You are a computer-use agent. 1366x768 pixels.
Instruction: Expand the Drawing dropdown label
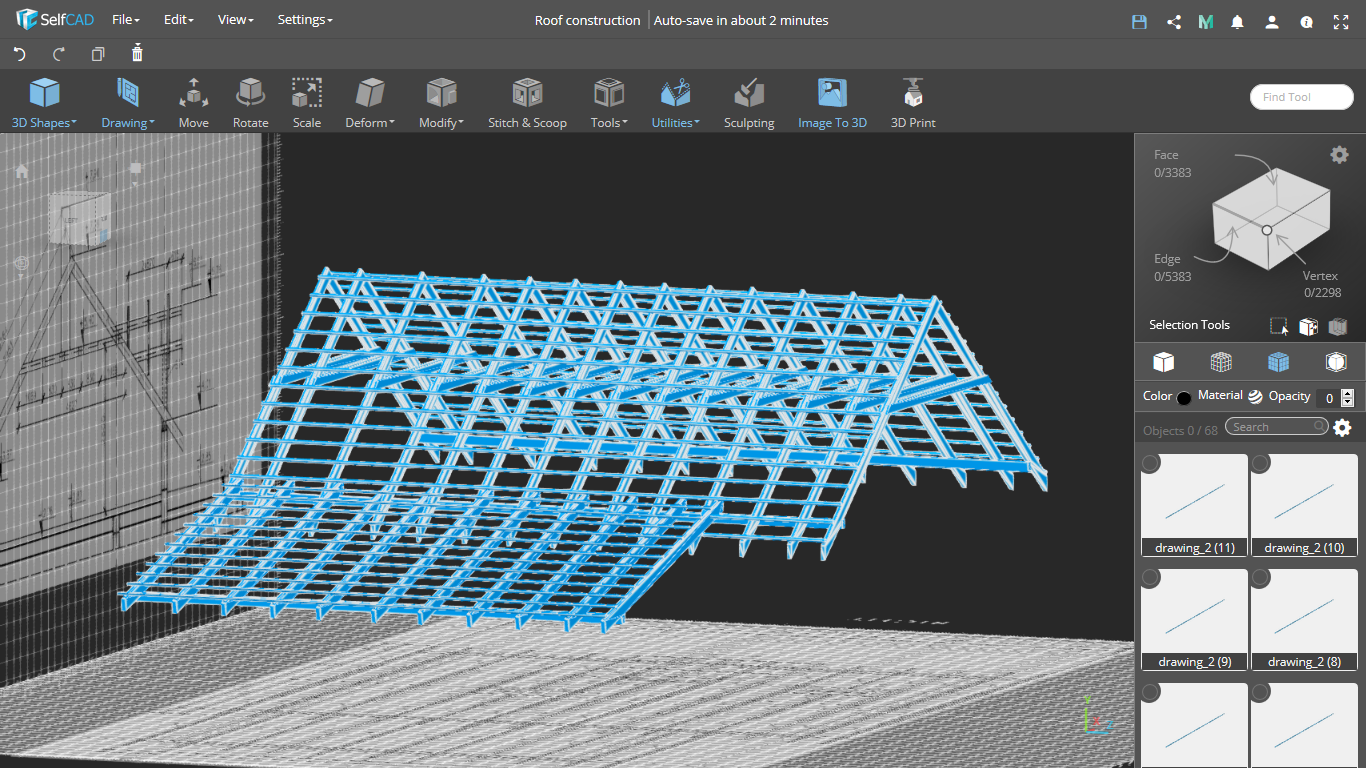(128, 123)
